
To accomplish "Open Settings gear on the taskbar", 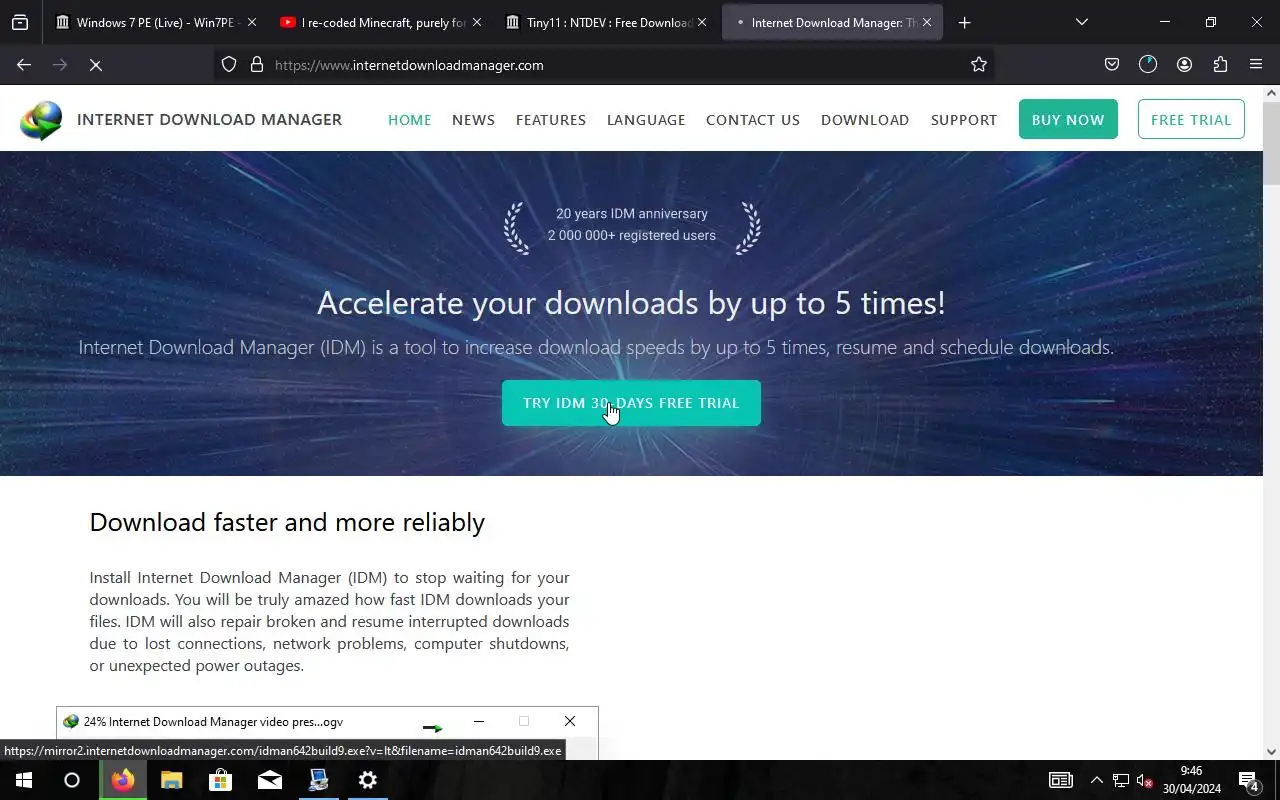I will click(x=368, y=780).
